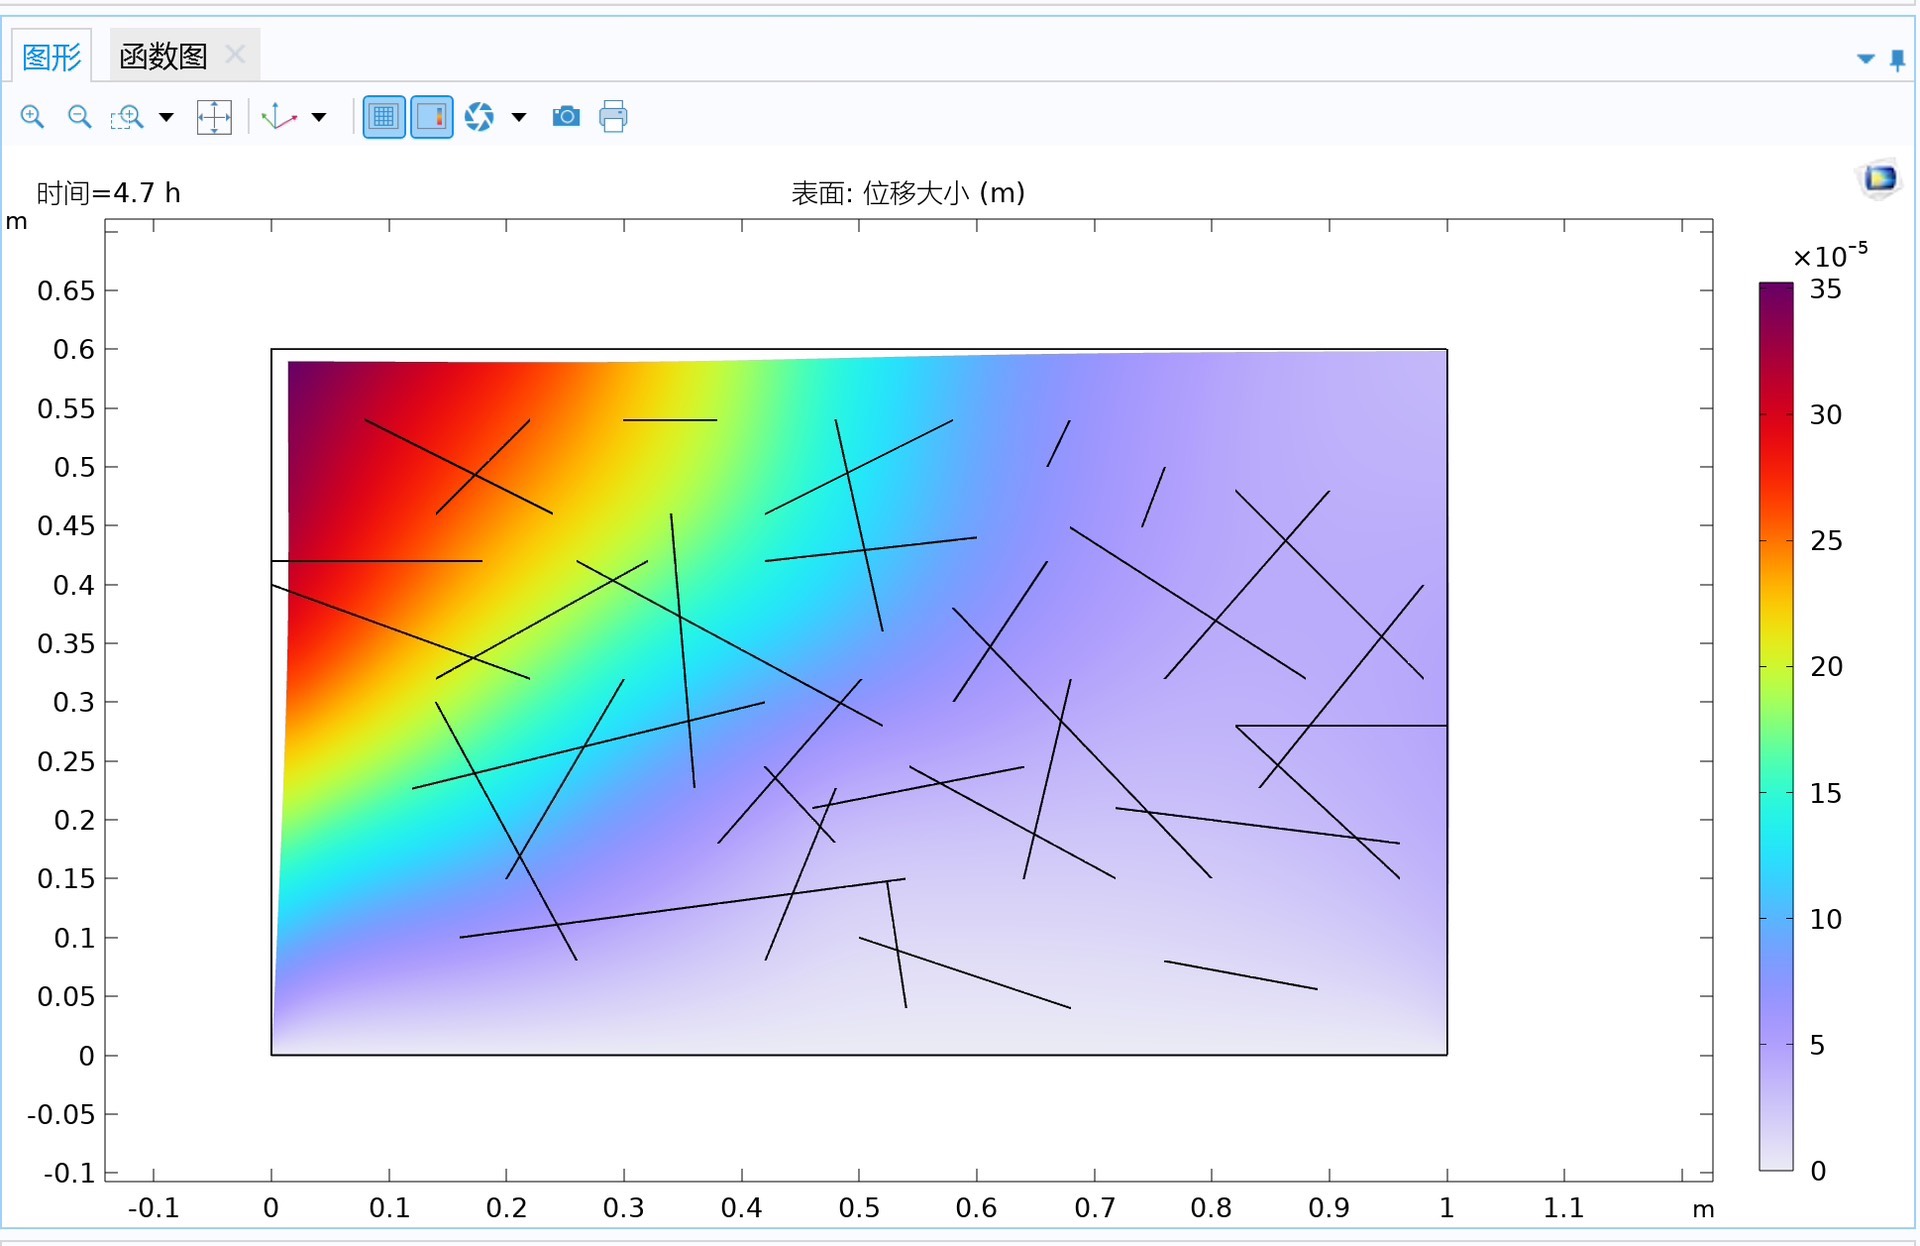This screenshot has width=1920, height=1246.
Task: Click the coordinate axes view icon
Action: [279, 117]
